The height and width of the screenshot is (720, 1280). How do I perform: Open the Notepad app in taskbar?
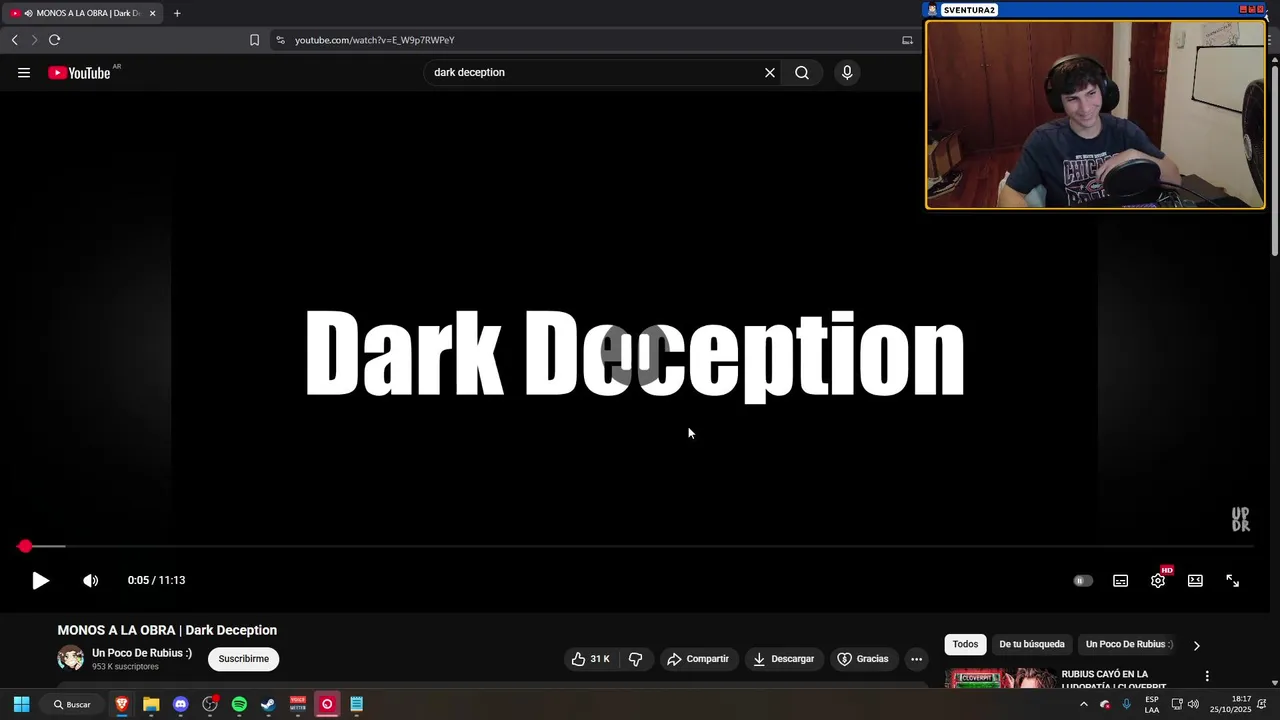pyautogui.click(x=356, y=704)
